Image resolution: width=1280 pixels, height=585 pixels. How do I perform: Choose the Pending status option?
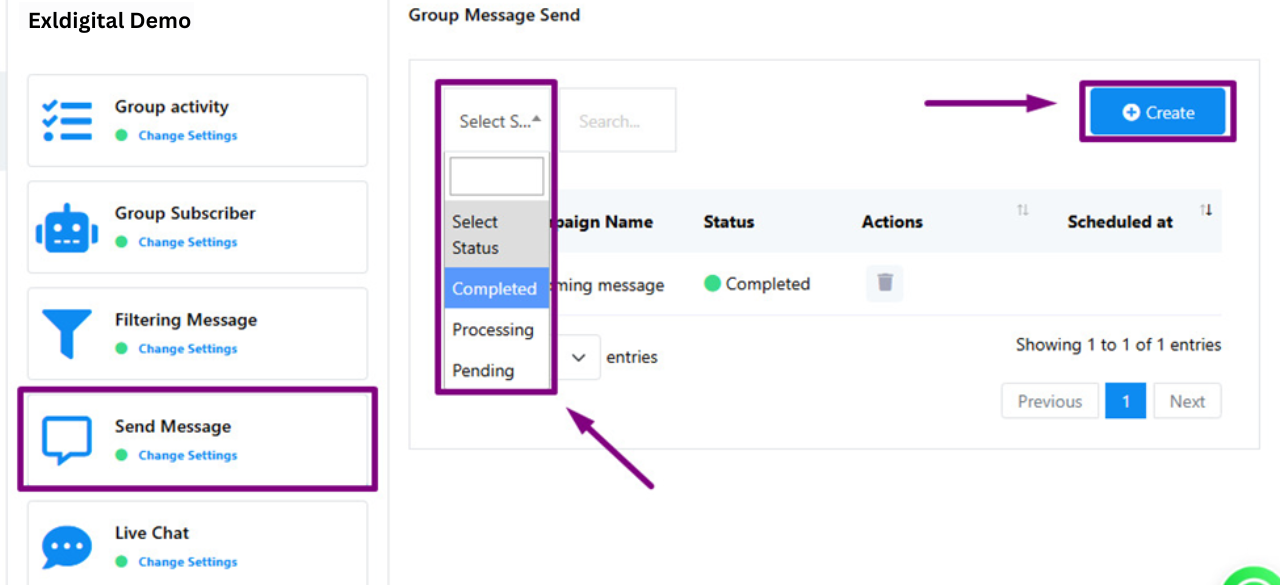[x=497, y=370]
